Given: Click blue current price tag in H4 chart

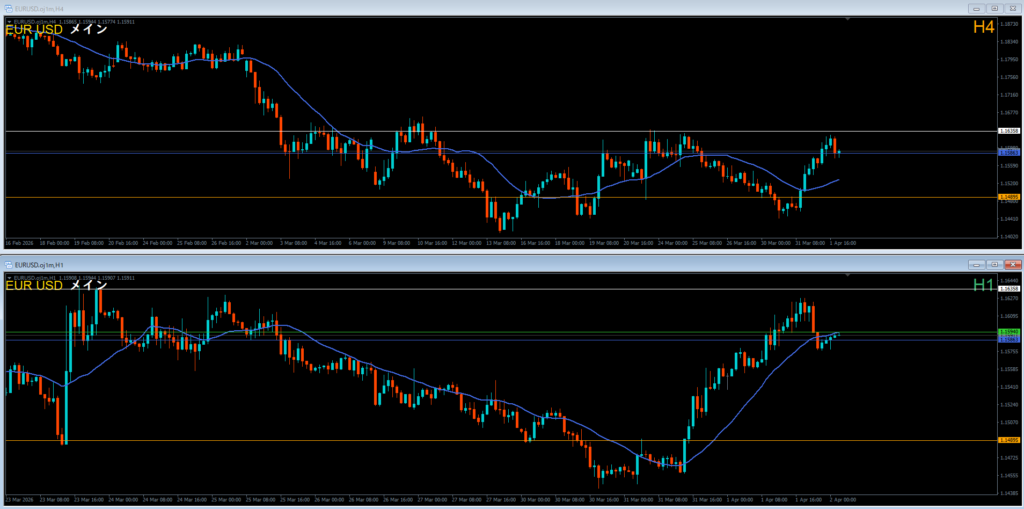Looking at the screenshot, I should [x=1009, y=152].
